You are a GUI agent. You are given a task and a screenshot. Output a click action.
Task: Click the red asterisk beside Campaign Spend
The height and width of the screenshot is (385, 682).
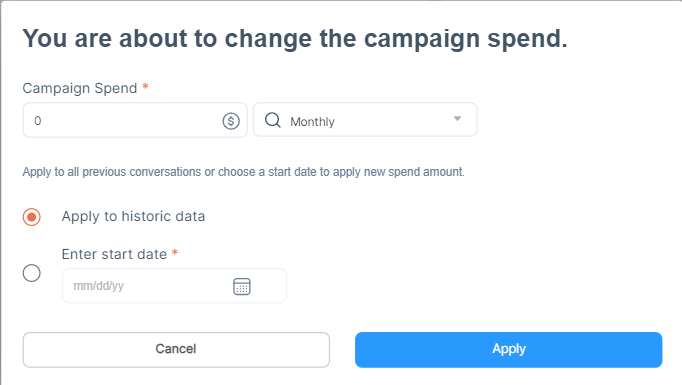145,87
